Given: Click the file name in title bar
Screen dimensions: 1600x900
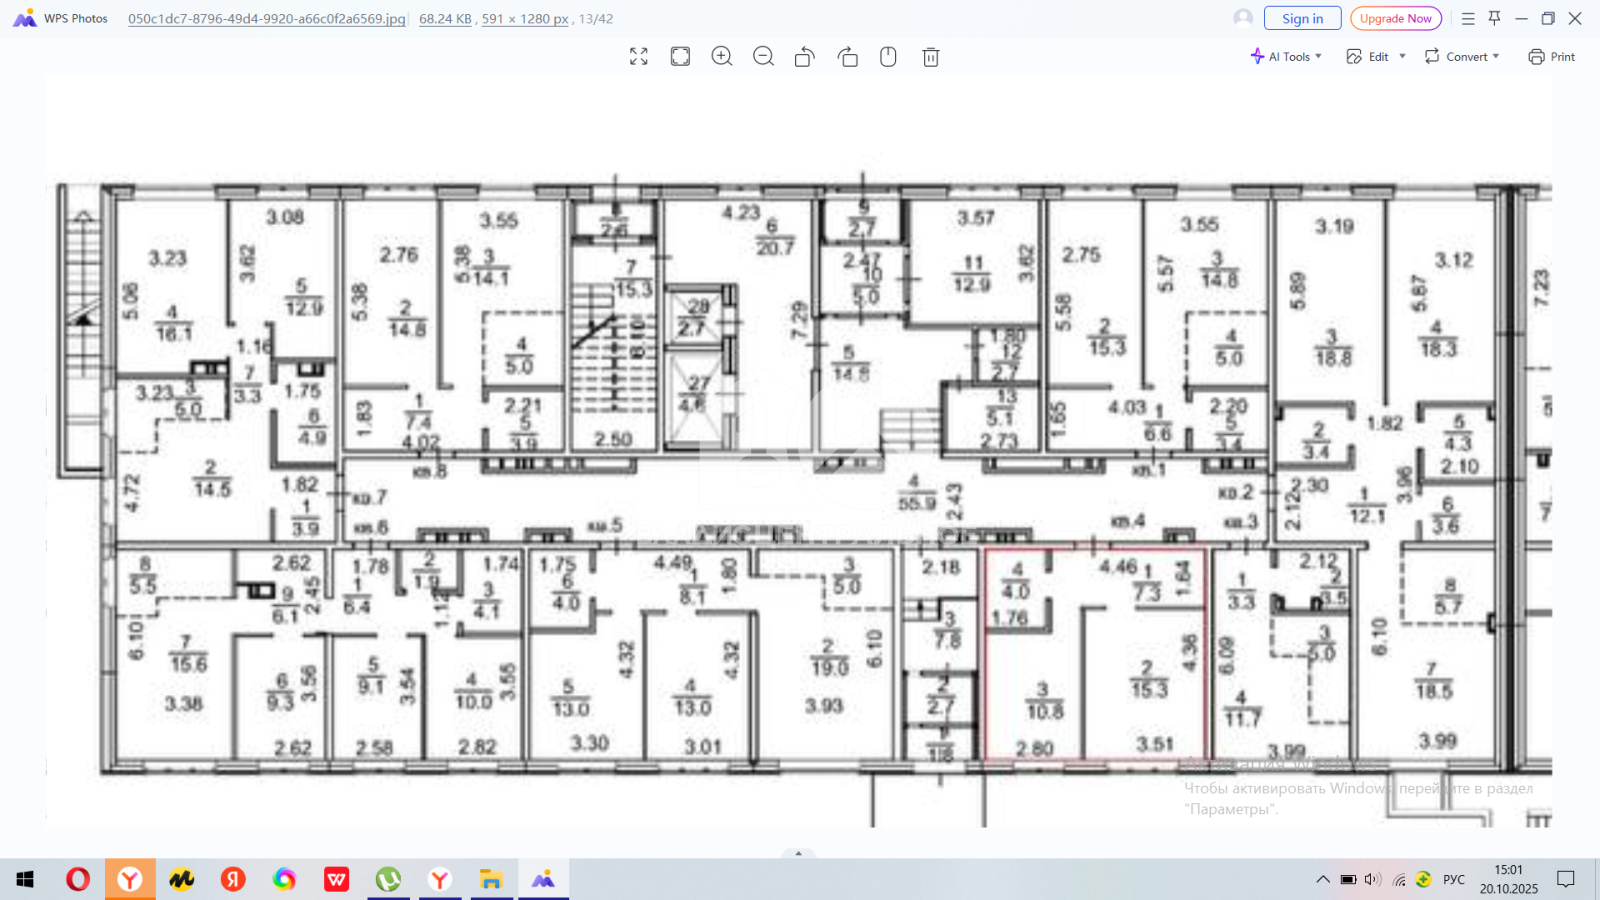Looking at the screenshot, I should click(267, 19).
